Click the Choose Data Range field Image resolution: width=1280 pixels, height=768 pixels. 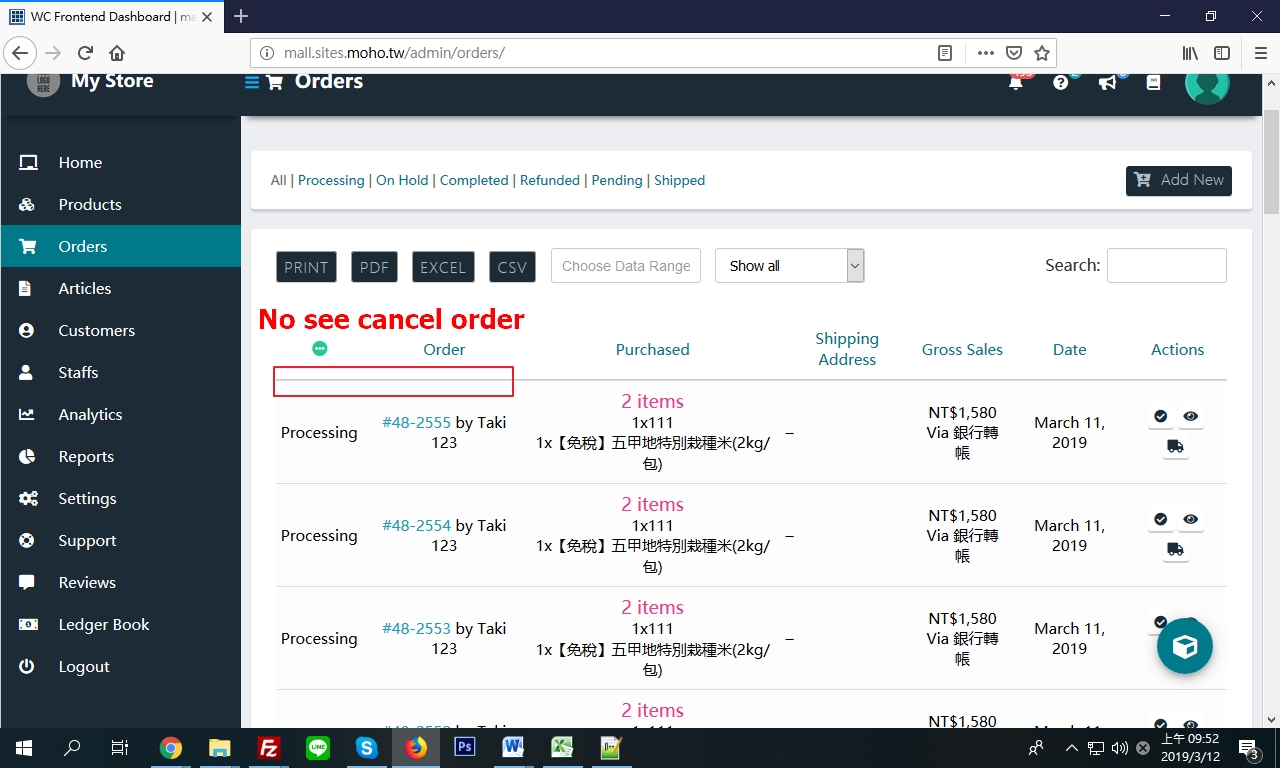[x=626, y=266]
